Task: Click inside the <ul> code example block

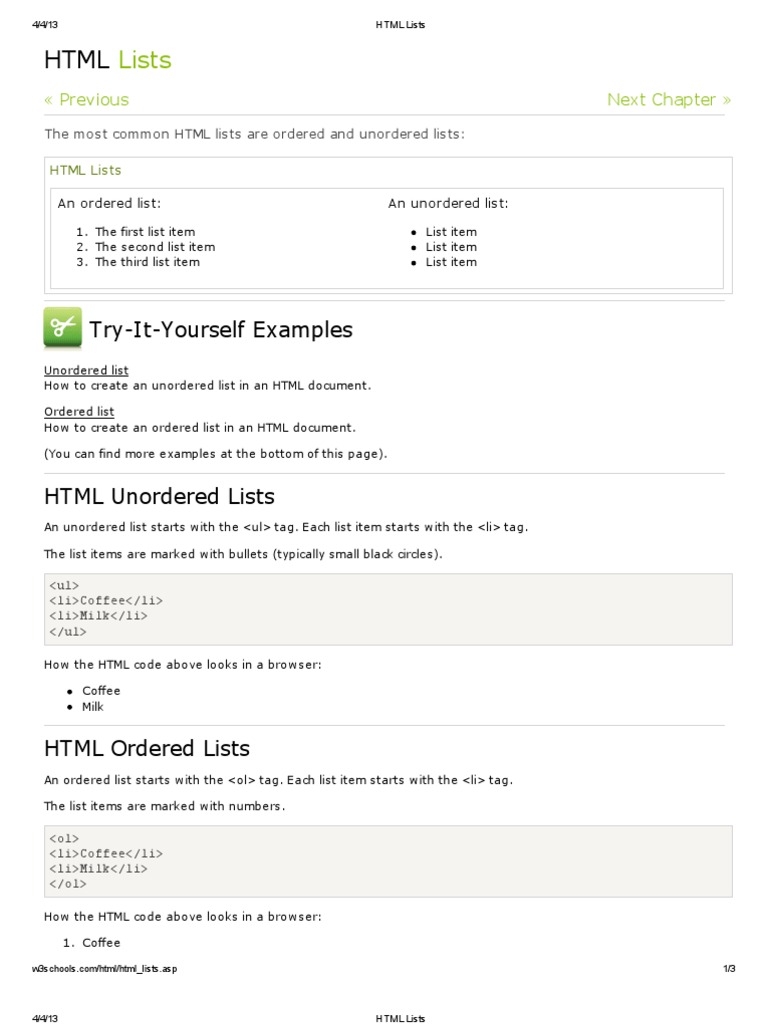Action: [x=388, y=609]
